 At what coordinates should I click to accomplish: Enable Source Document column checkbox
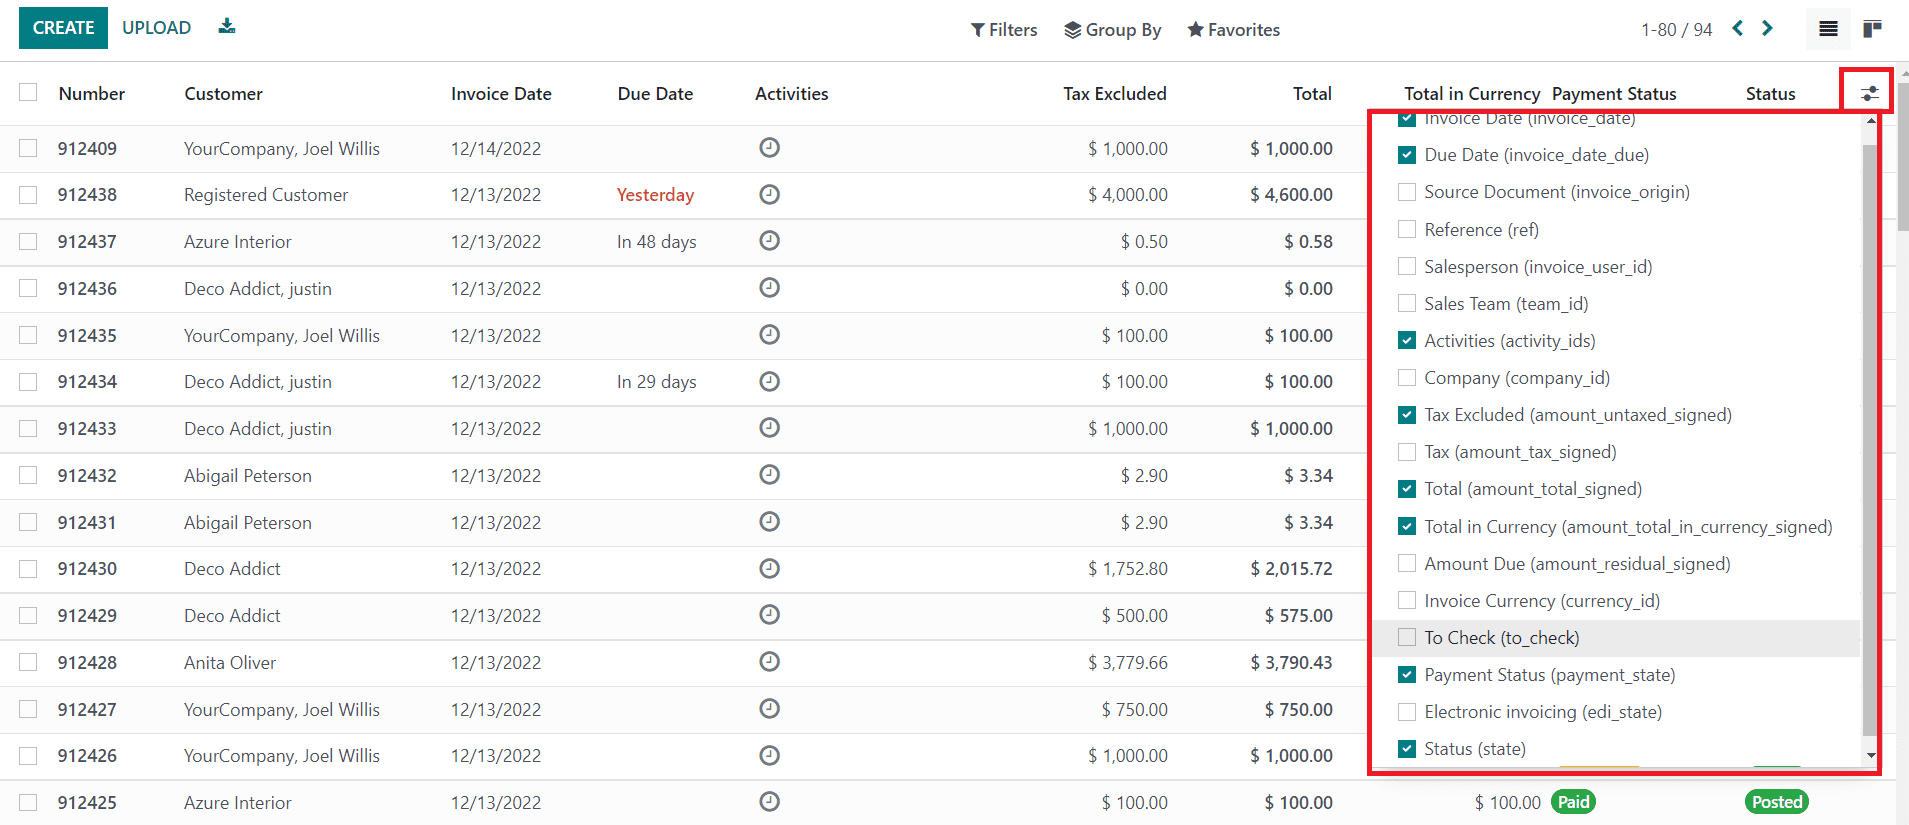(x=1407, y=192)
